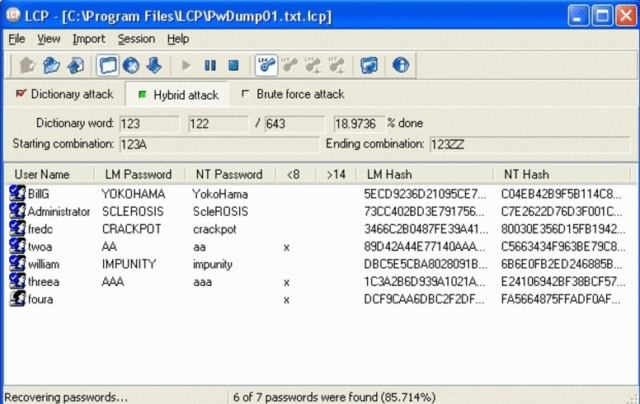The height and width of the screenshot is (404, 640).
Task: Click LM password YOKOHAMA
Action: [x=133, y=194]
